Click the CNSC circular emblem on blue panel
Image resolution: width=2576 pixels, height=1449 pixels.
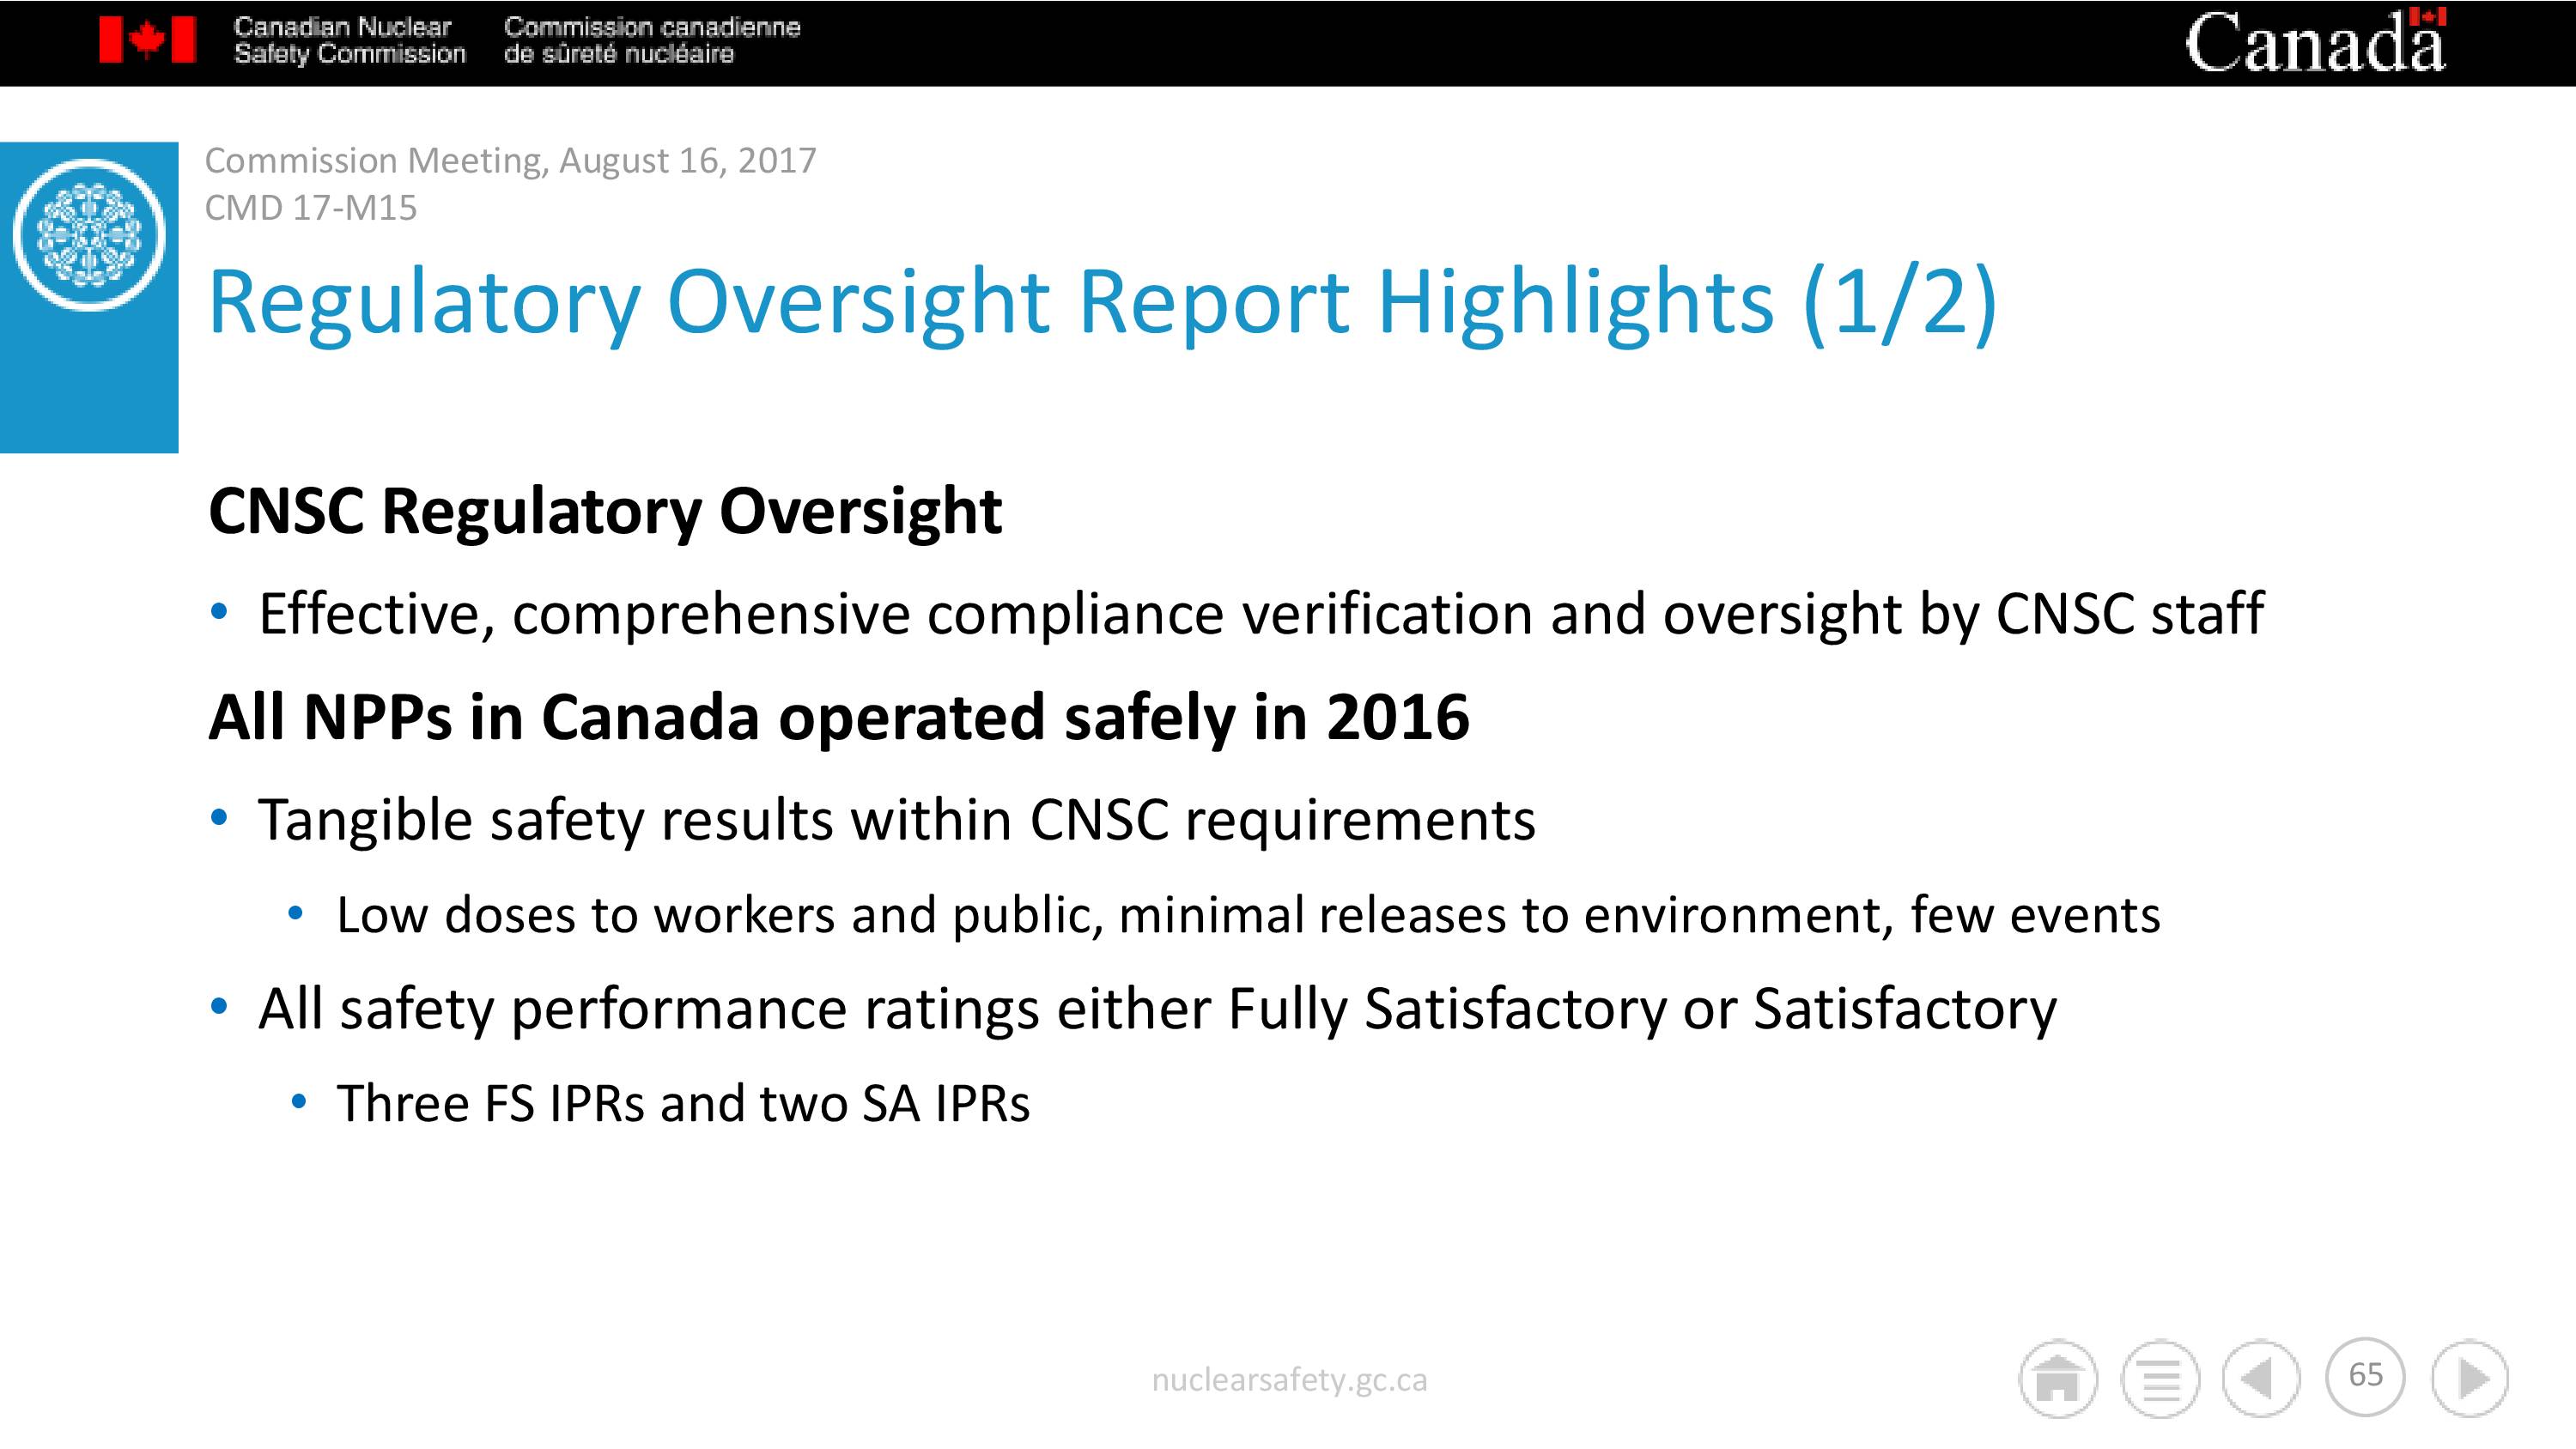pos(89,236)
